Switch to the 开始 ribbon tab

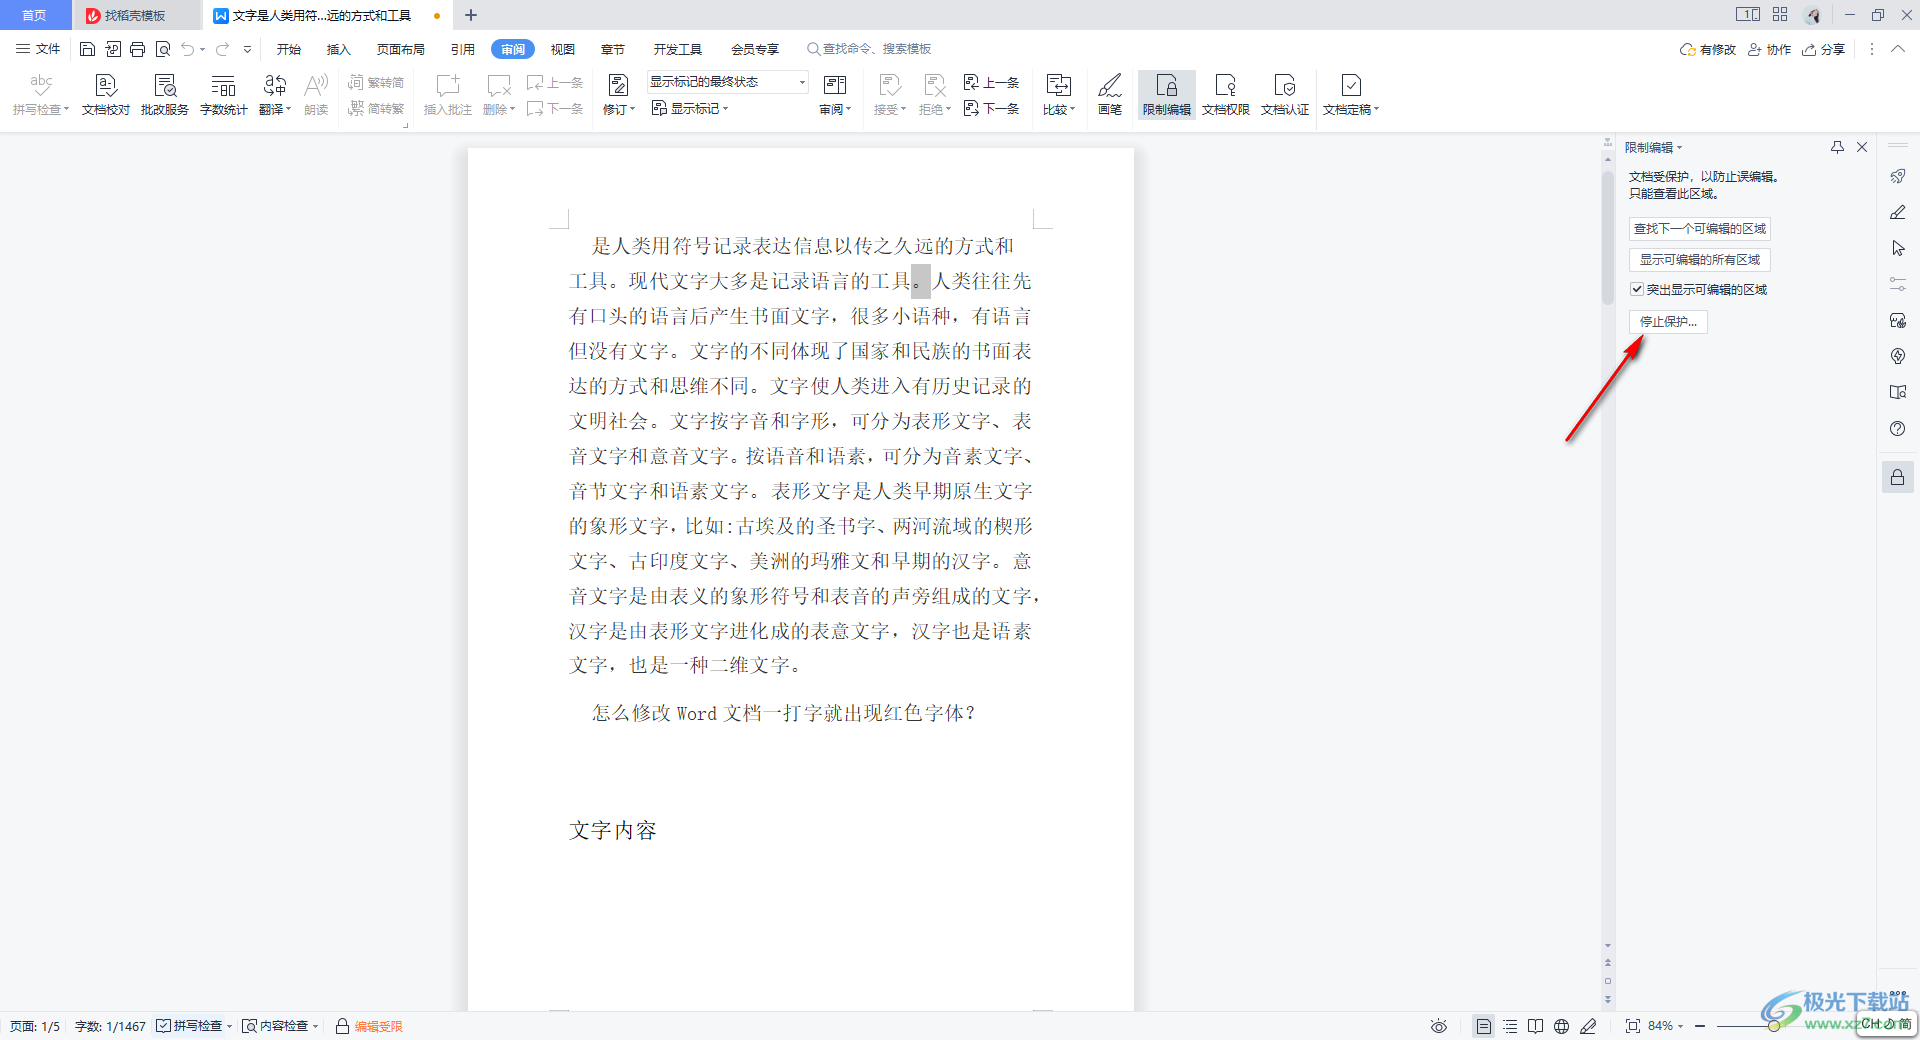[289, 49]
